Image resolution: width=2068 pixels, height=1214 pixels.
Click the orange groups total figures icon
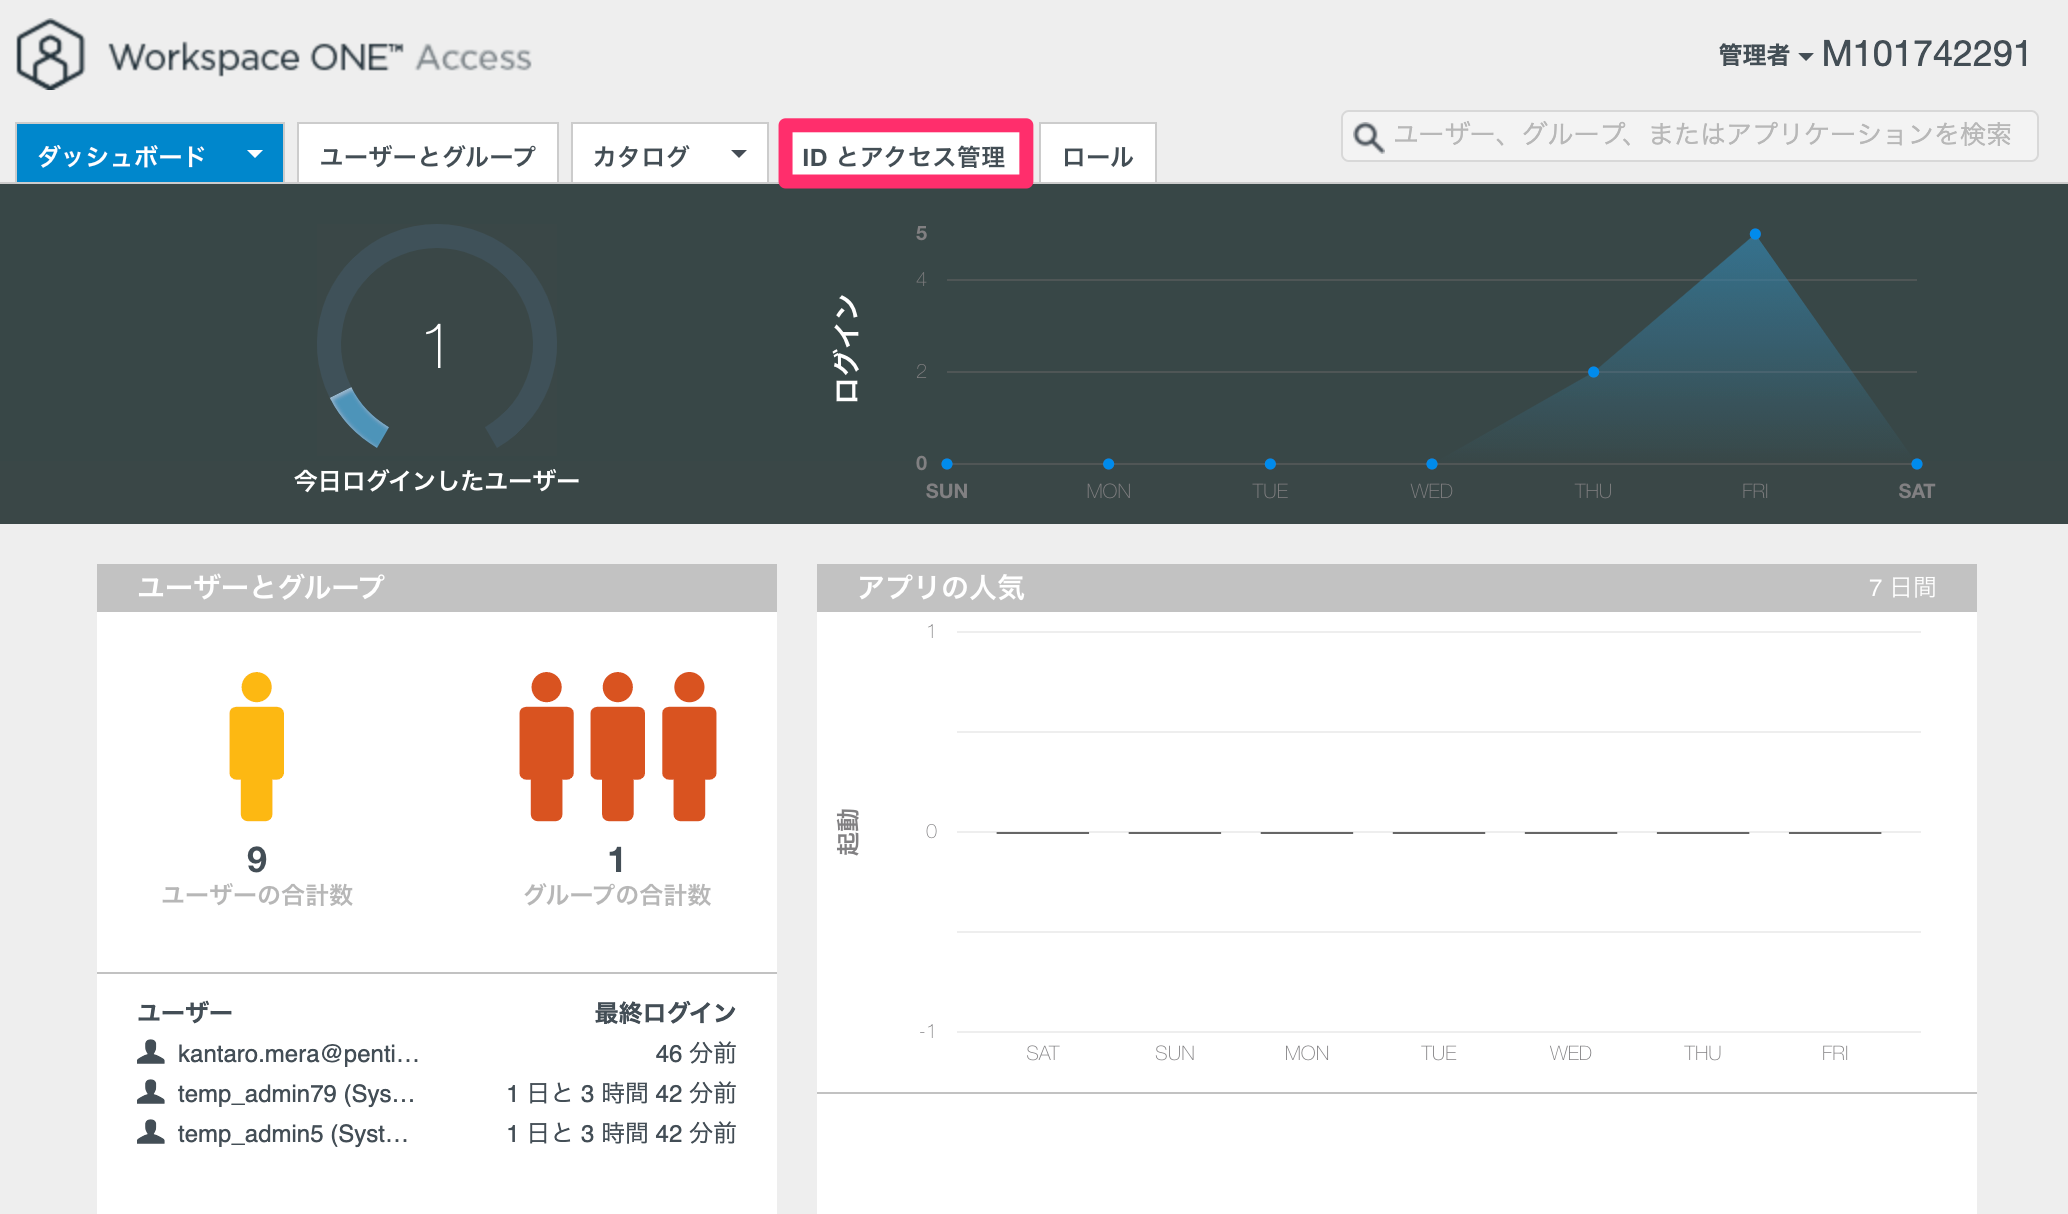point(618,746)
